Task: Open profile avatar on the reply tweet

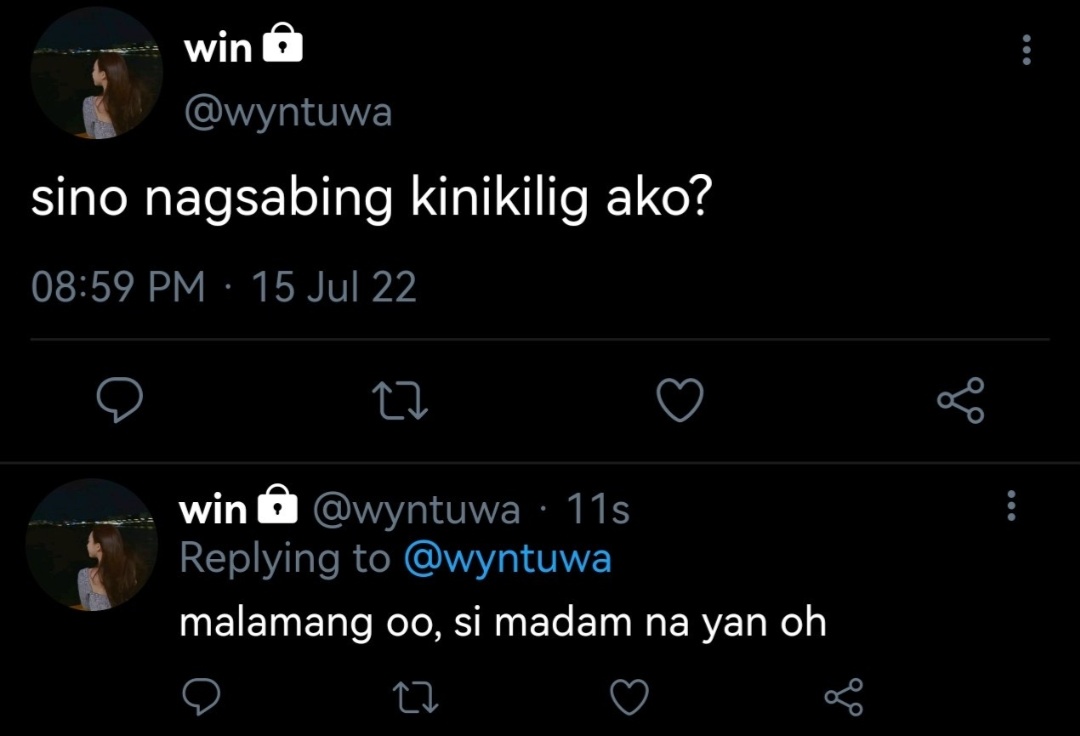Action: coord(92,545)
